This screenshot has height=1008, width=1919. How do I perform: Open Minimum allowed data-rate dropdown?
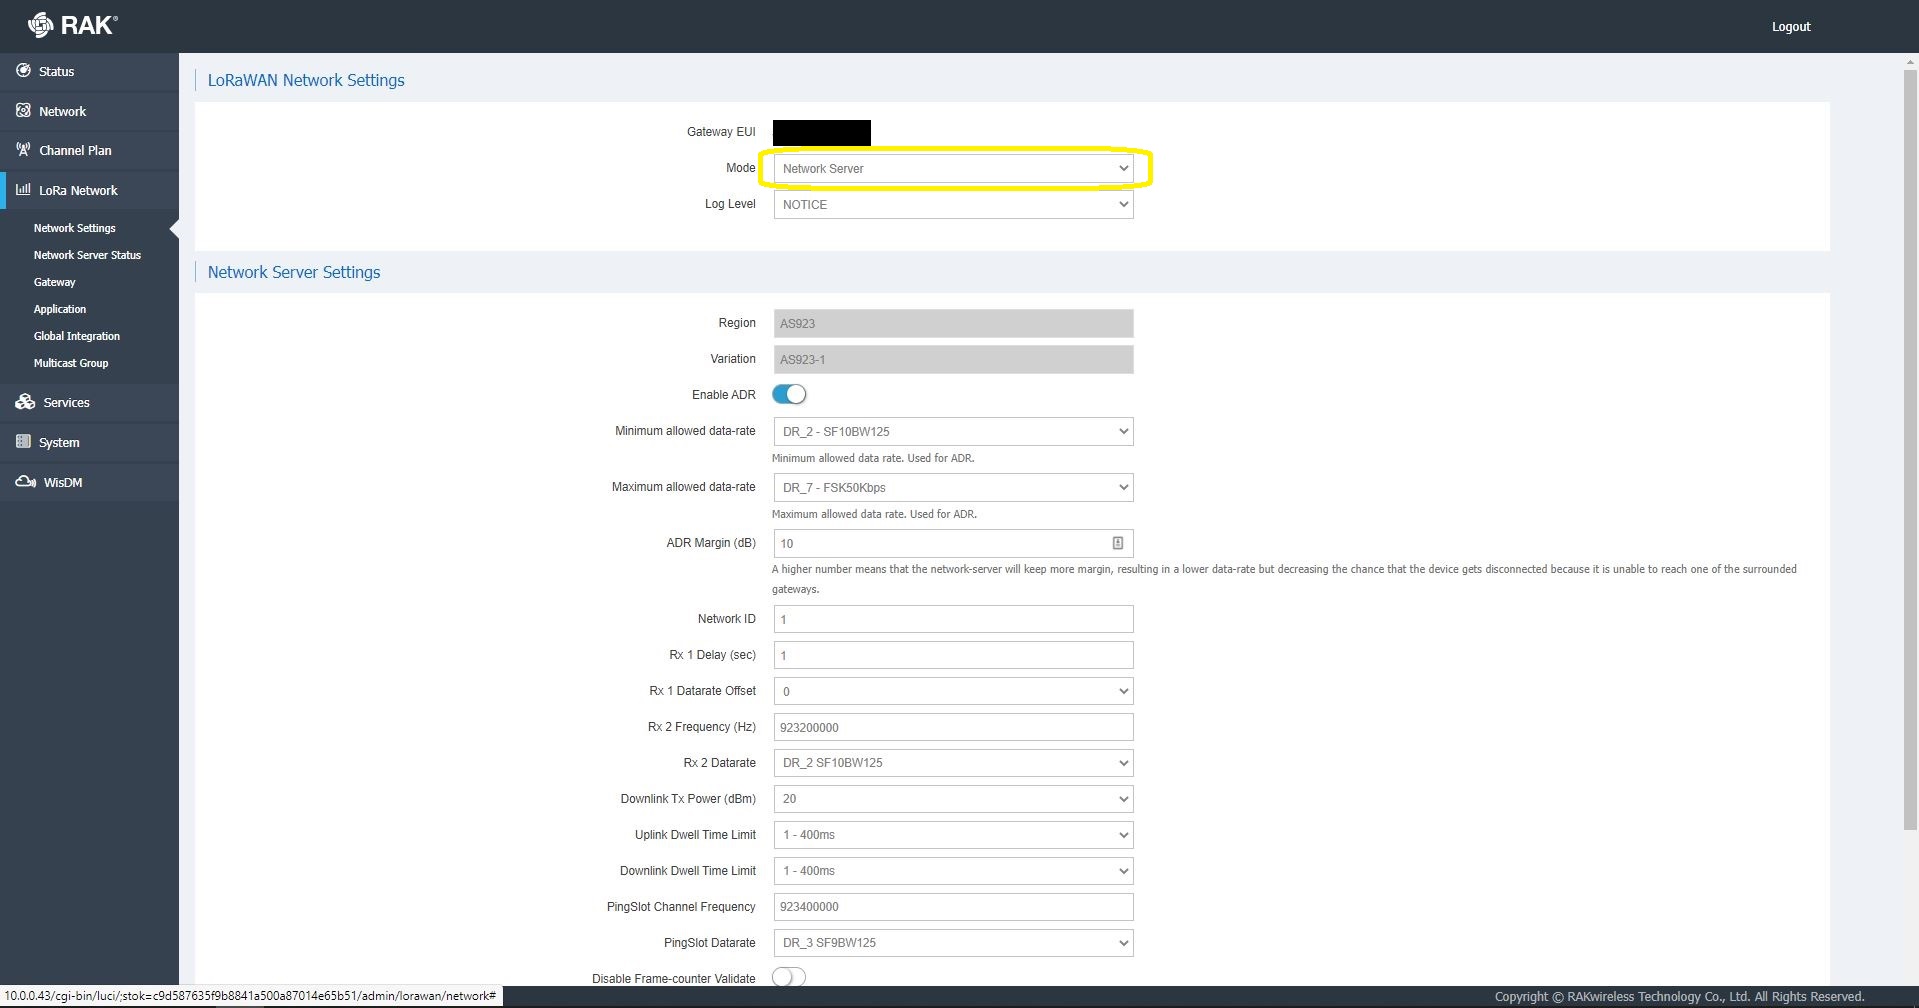953,432
